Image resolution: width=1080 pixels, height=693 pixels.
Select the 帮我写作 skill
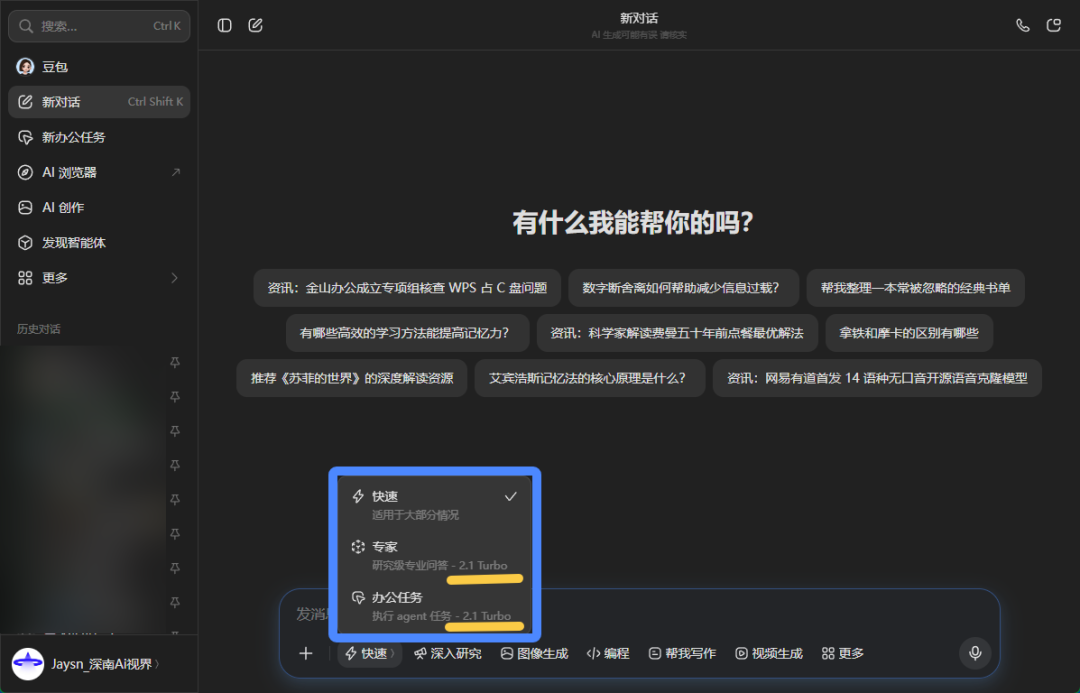point(683,653)
